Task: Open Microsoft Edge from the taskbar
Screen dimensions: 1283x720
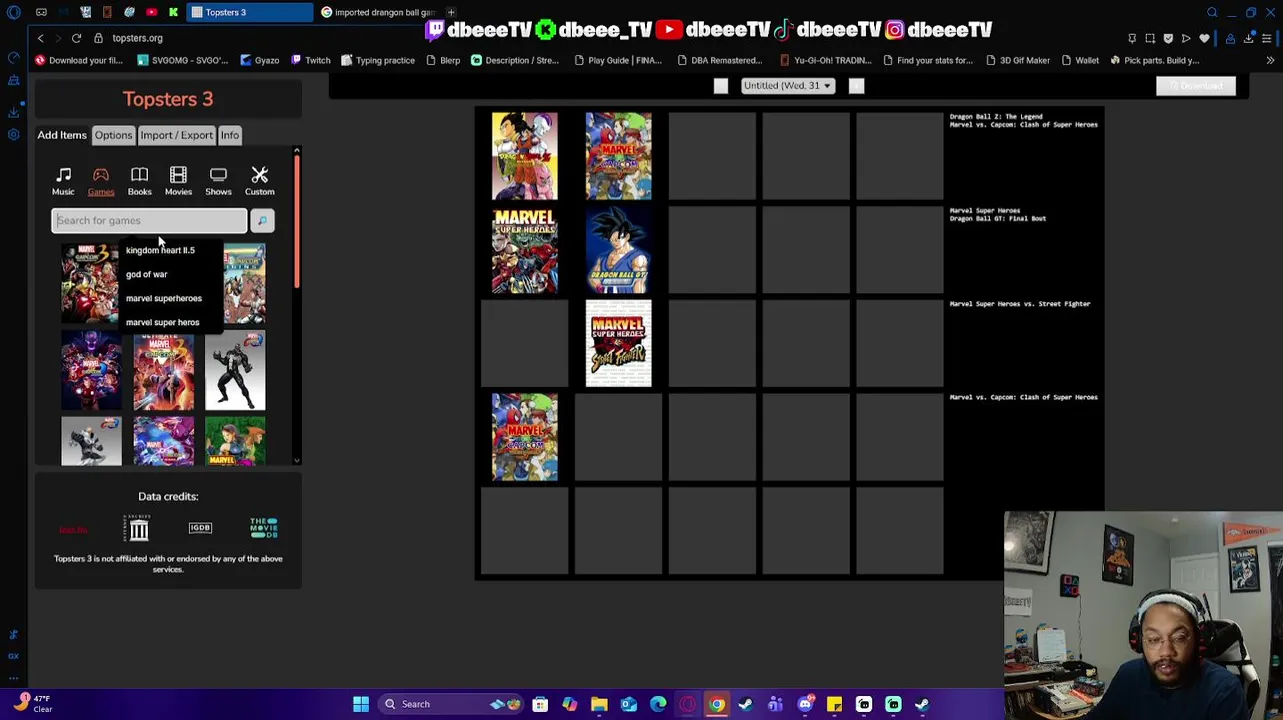Action: coord(658,704)
